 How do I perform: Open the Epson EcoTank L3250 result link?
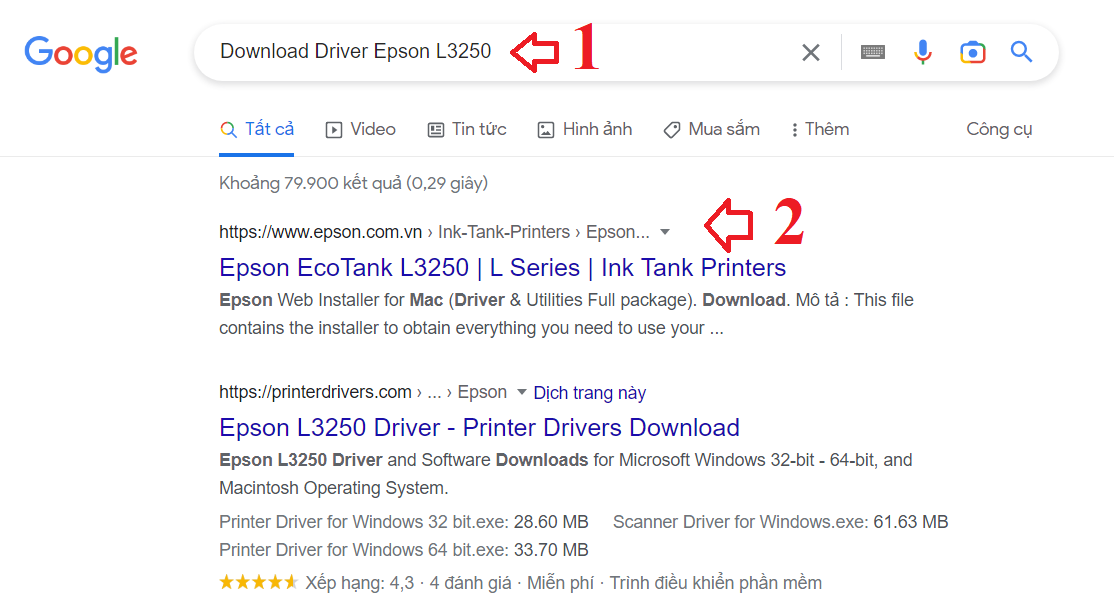(501, 267)
